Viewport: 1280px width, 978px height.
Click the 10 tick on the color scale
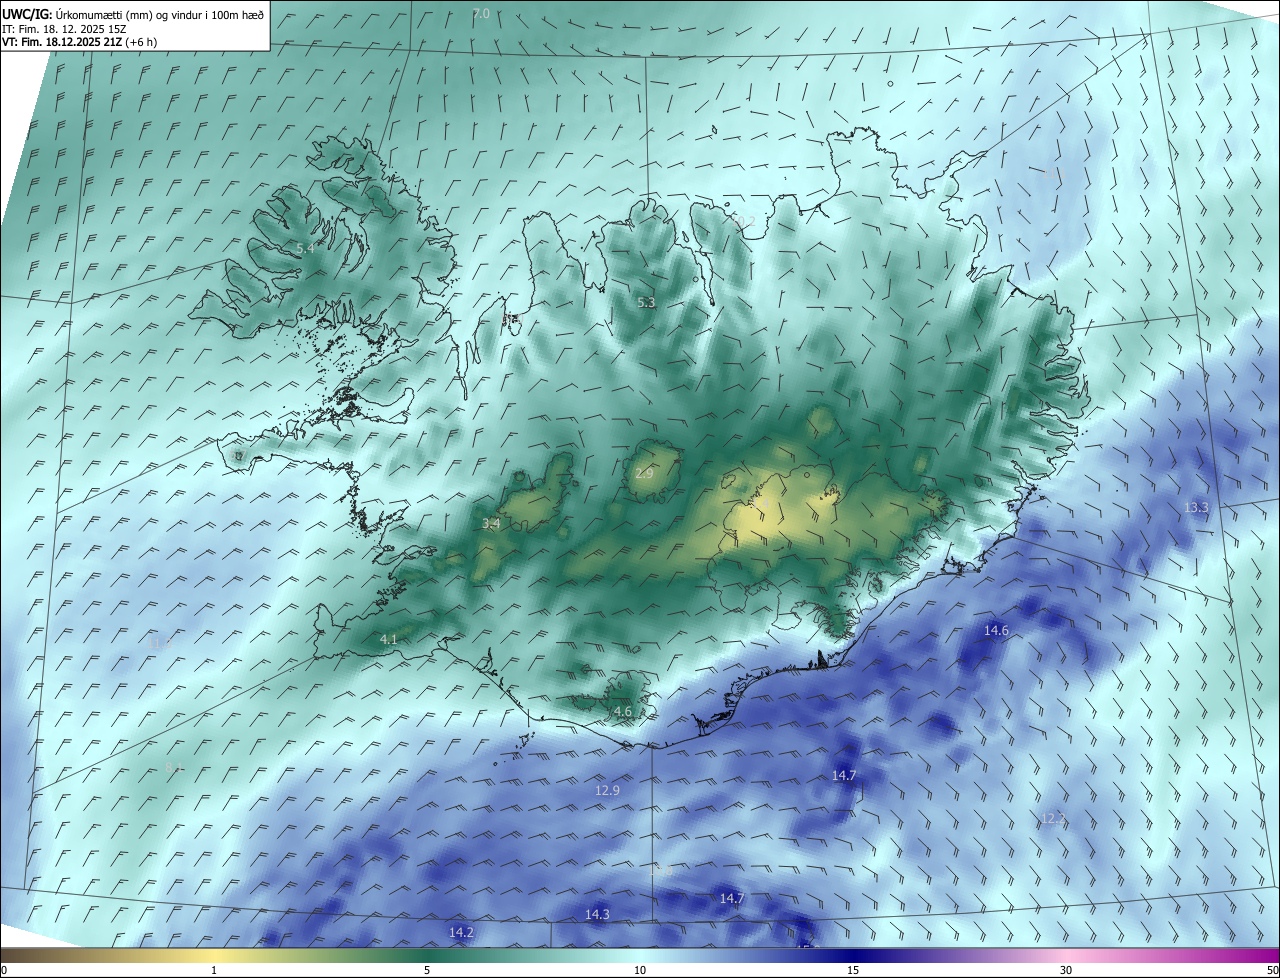tap(640, 971)
